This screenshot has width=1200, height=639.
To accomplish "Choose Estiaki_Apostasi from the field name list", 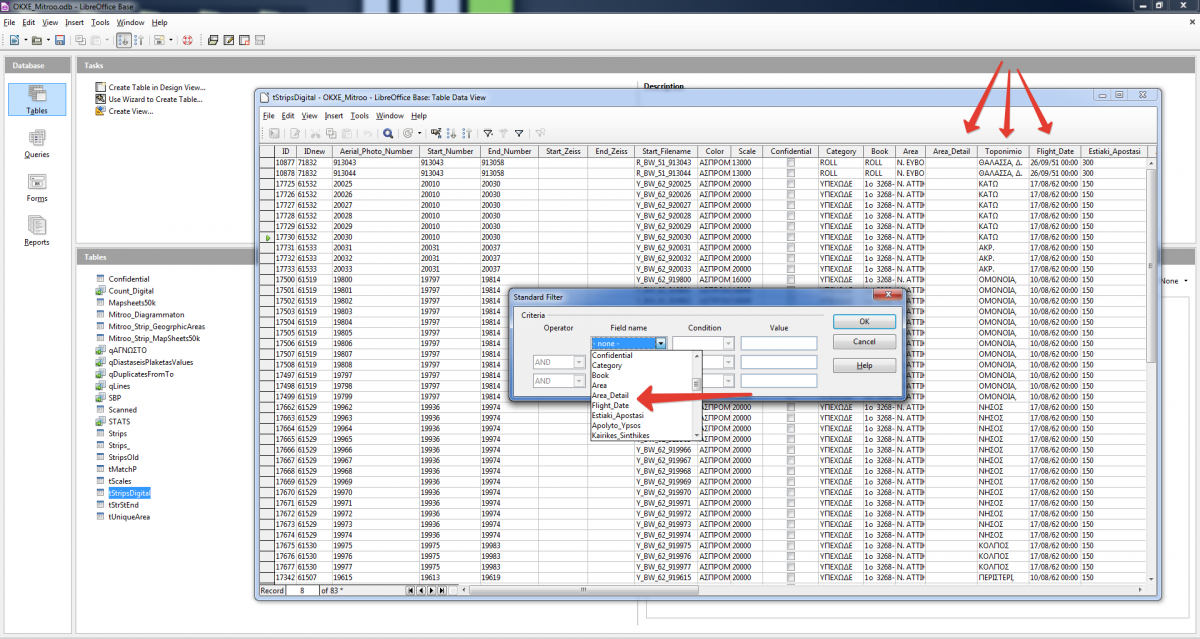I will 619,415.
